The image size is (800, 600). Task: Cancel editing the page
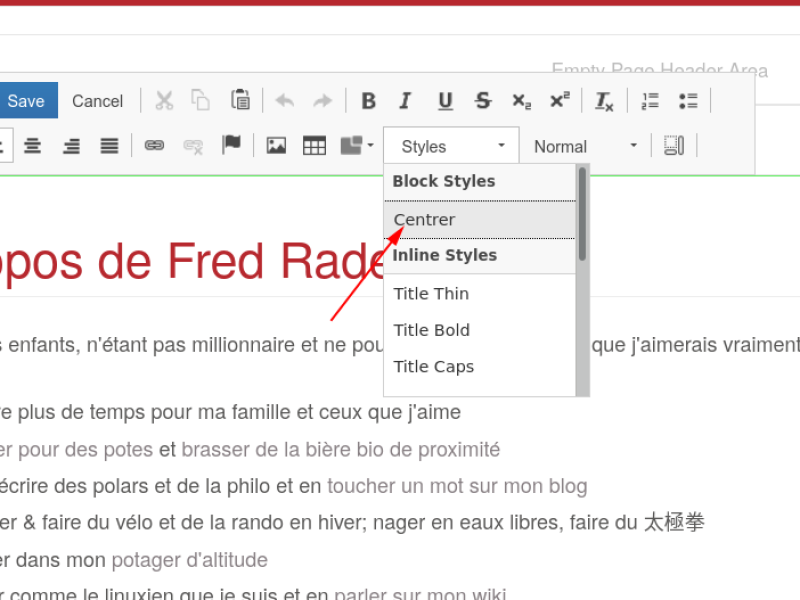point(97,101)
